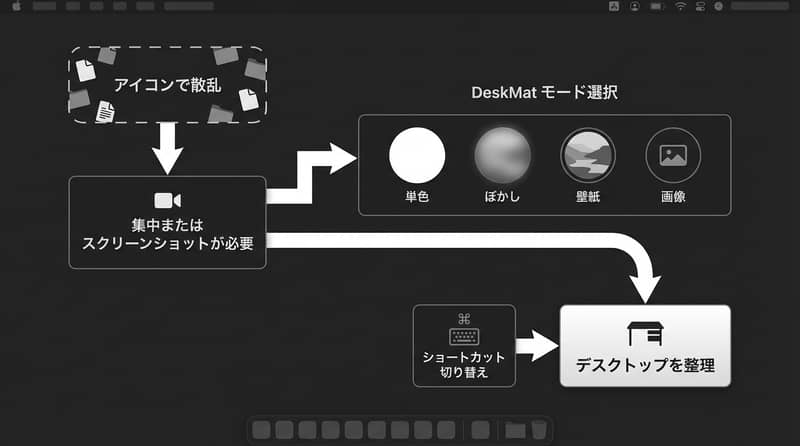Click the 画像 picture mode icon
The width and height of the screenshot is (800, 446).
tap(673, 156)
